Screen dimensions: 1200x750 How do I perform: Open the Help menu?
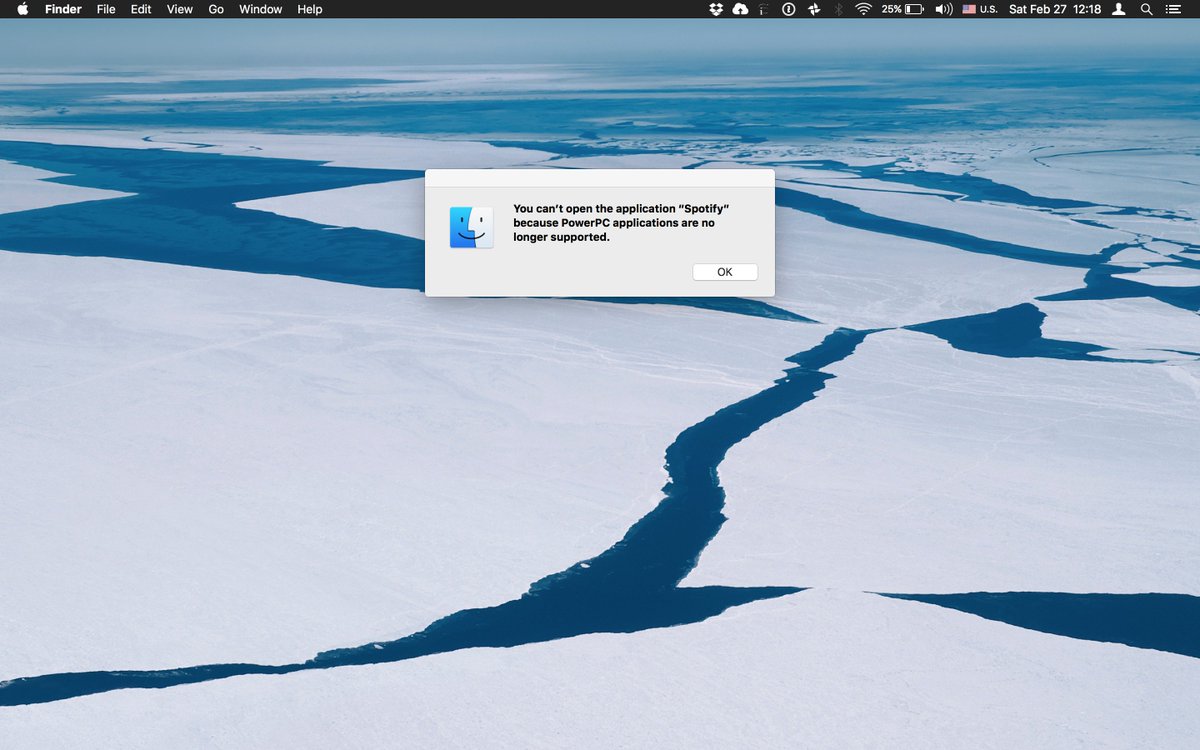[x=310, y=9]
